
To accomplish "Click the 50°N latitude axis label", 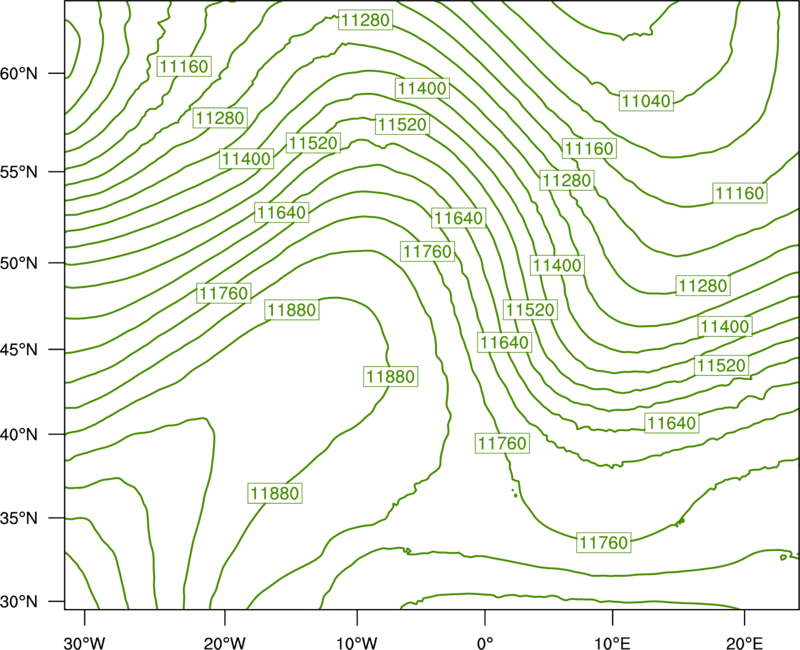I will click(19, 263).
